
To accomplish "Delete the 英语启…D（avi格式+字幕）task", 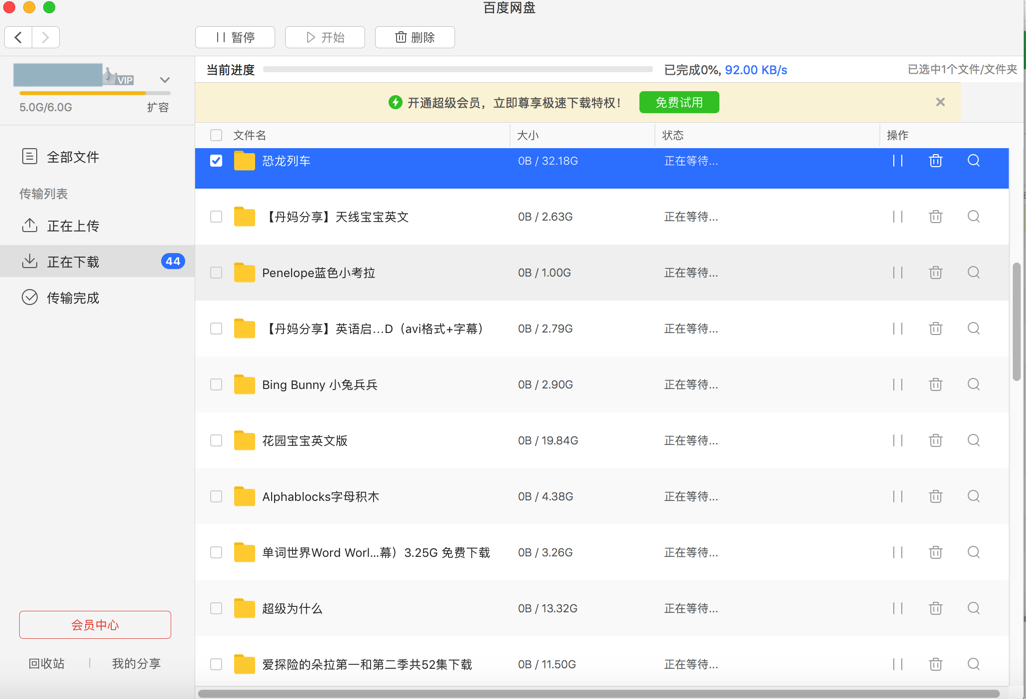I will tap(936, 329).
